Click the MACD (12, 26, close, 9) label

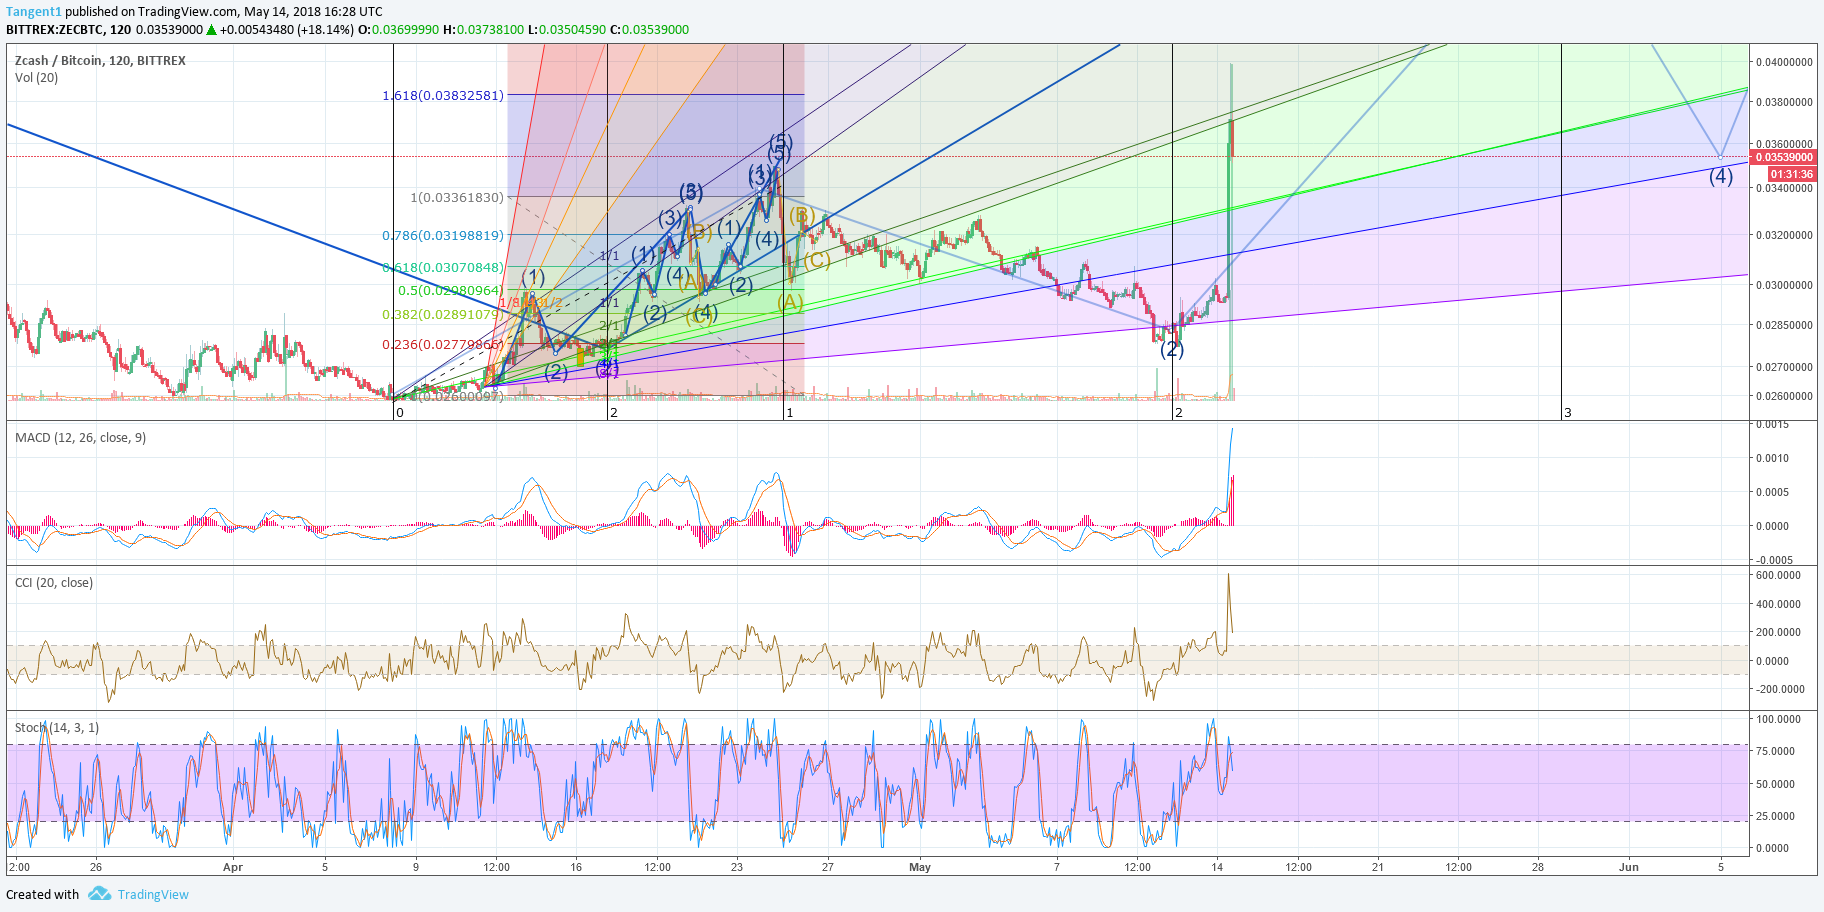click(x=80, y=437)
